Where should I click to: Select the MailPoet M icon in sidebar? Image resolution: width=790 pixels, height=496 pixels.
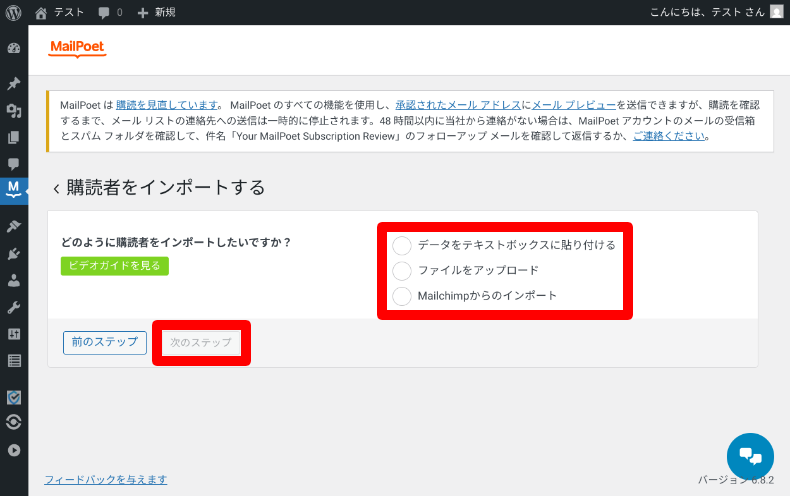(14, 190)
